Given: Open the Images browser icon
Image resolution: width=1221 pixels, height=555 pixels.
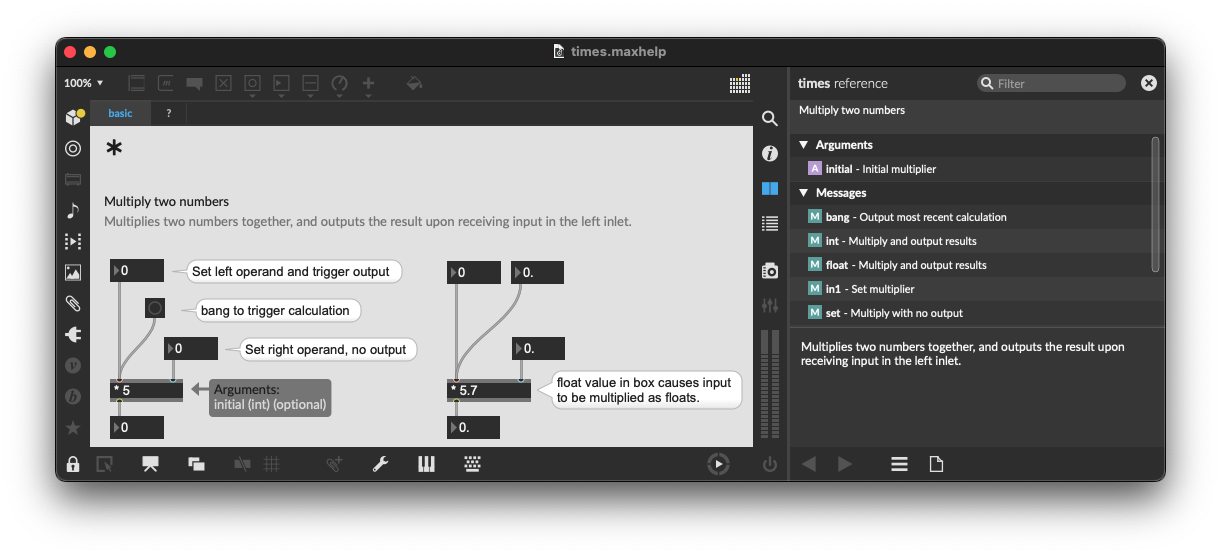Looking at the screenshot, I should [x=73, y=272].
